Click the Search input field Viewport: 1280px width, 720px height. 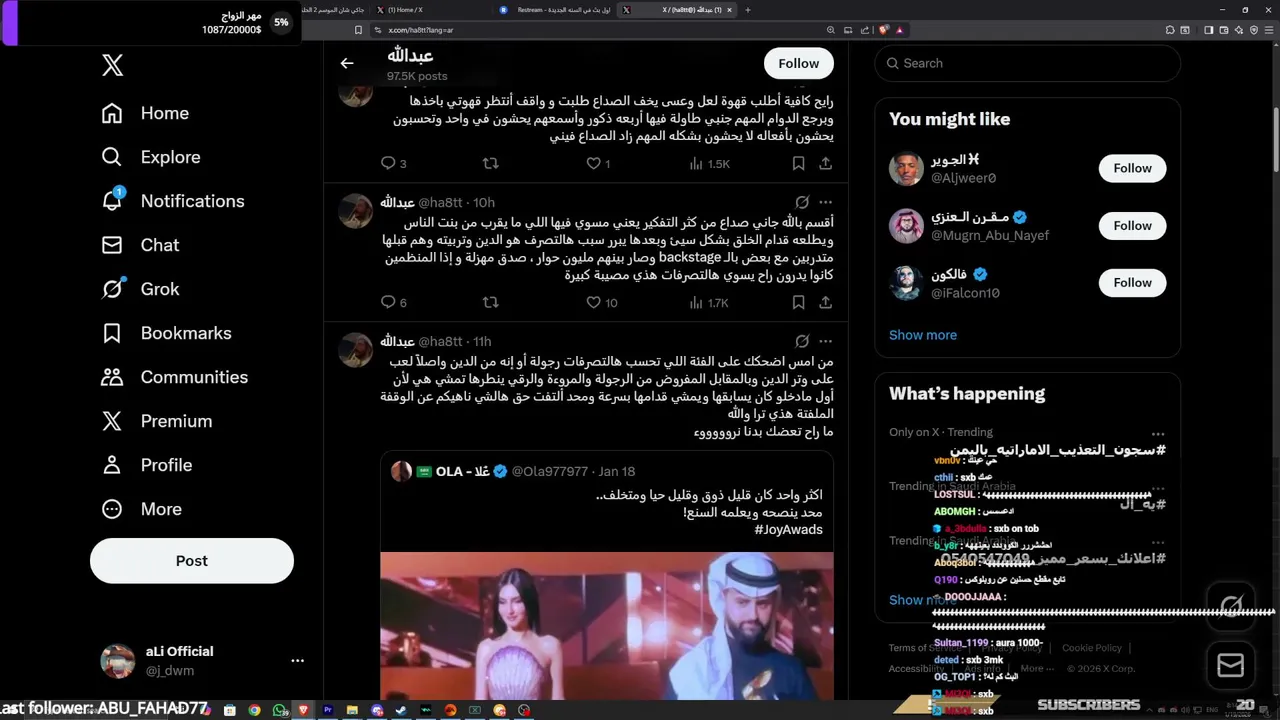click(x=1028, y=63)
